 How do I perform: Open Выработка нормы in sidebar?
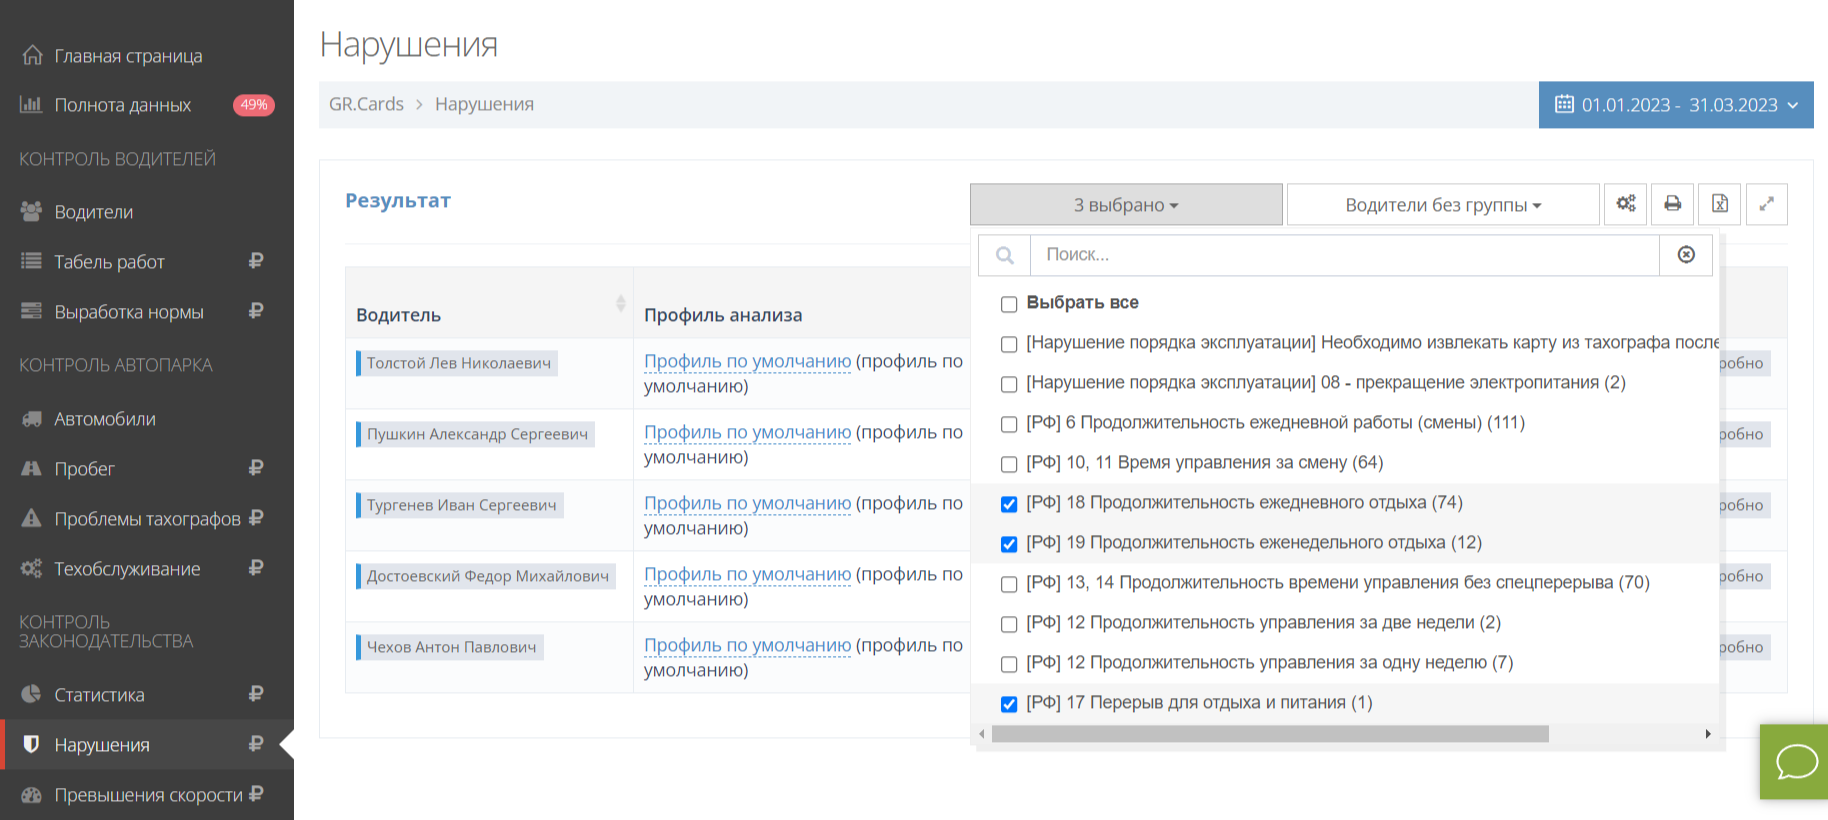(x=129, y=312)
